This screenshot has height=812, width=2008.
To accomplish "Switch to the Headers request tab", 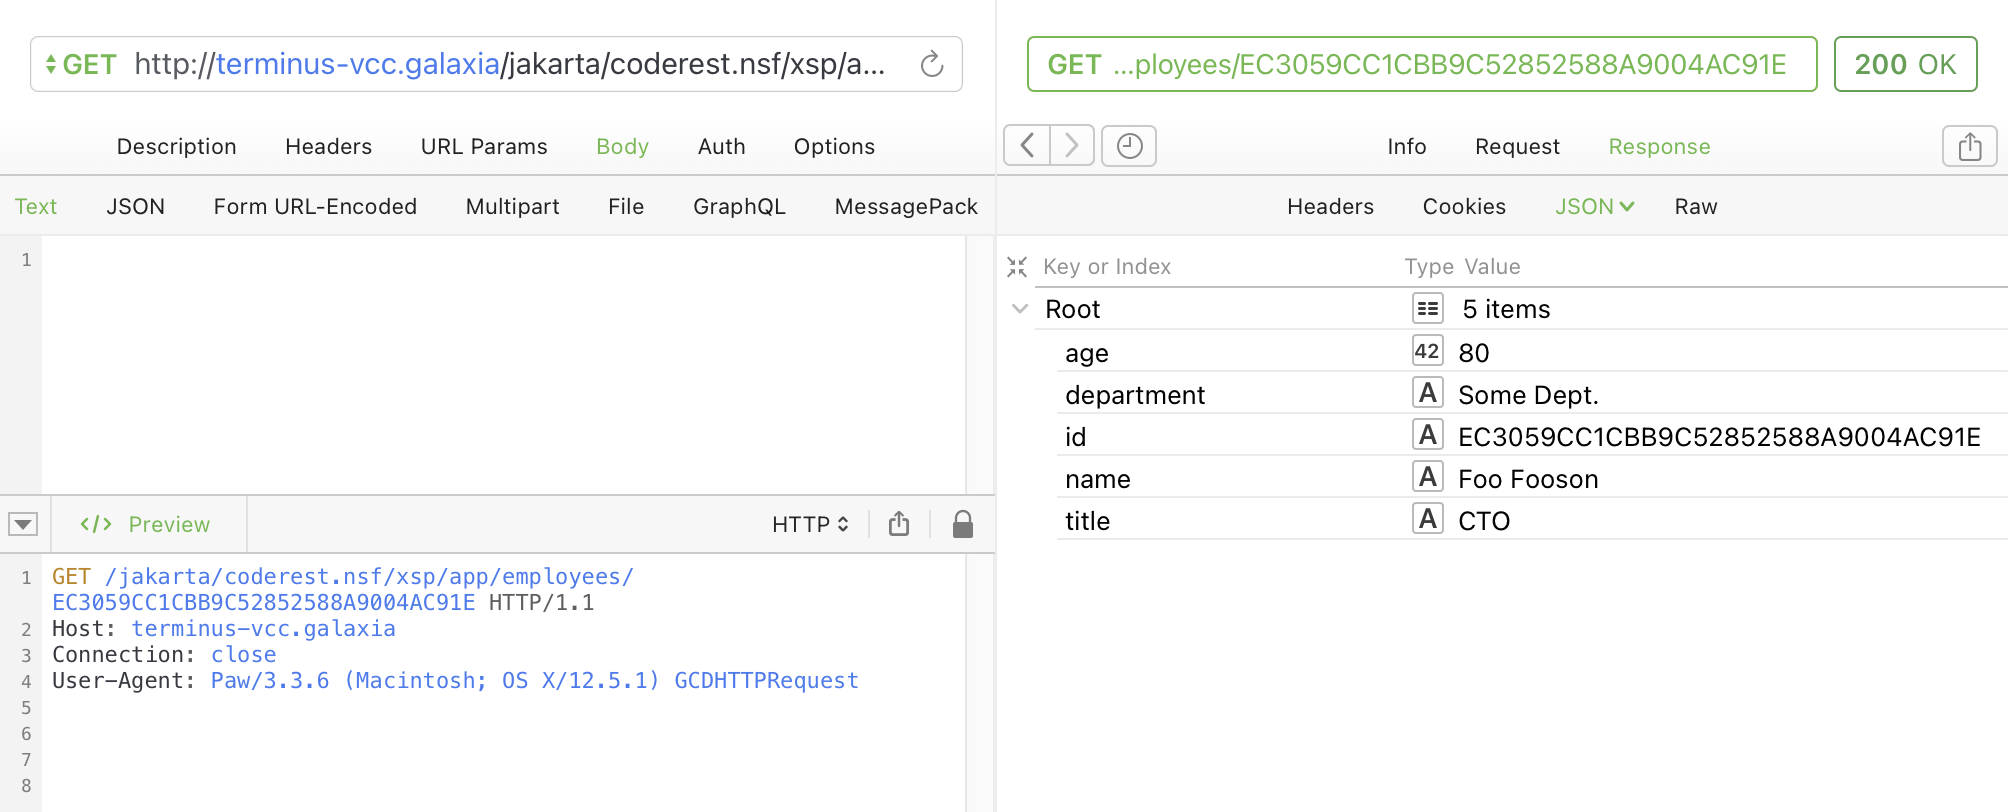I will point(328,147).
